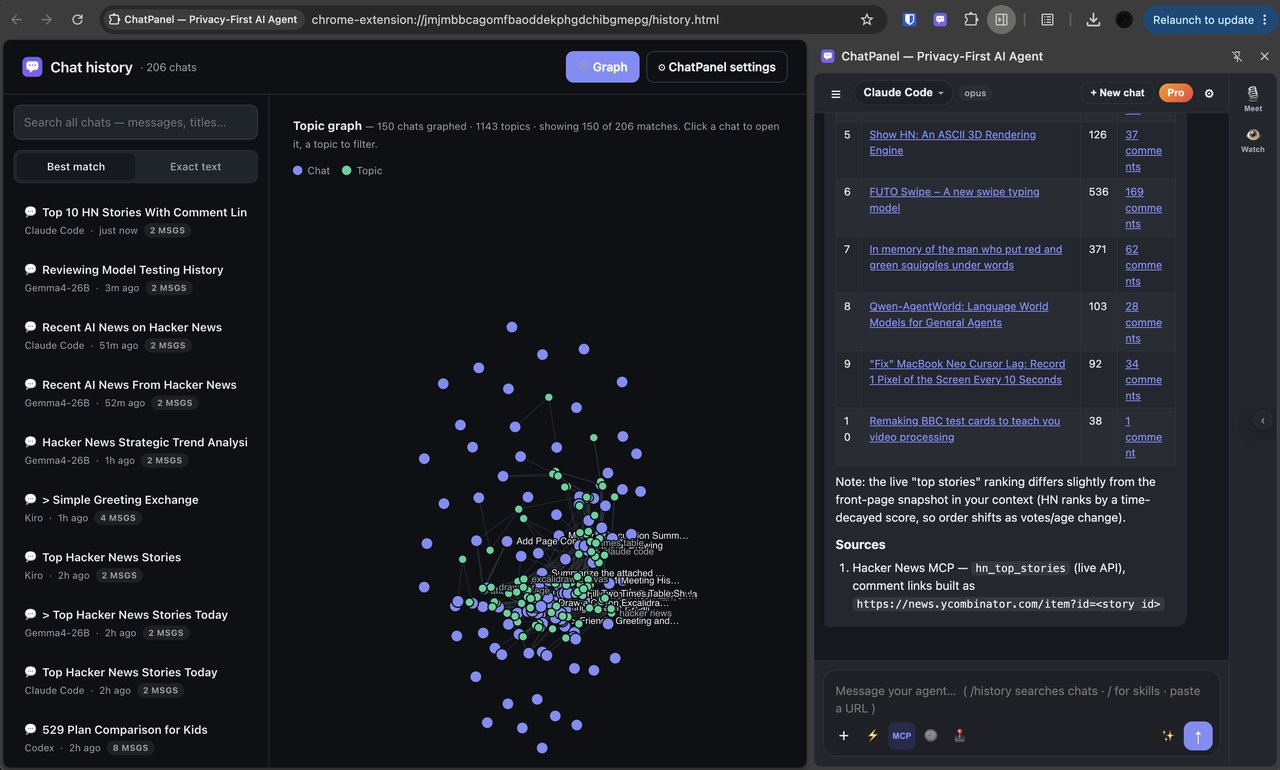Open the Top Hacker News Stories chat by Kiro
This screenshot has width=1280, height=770.
136,566
